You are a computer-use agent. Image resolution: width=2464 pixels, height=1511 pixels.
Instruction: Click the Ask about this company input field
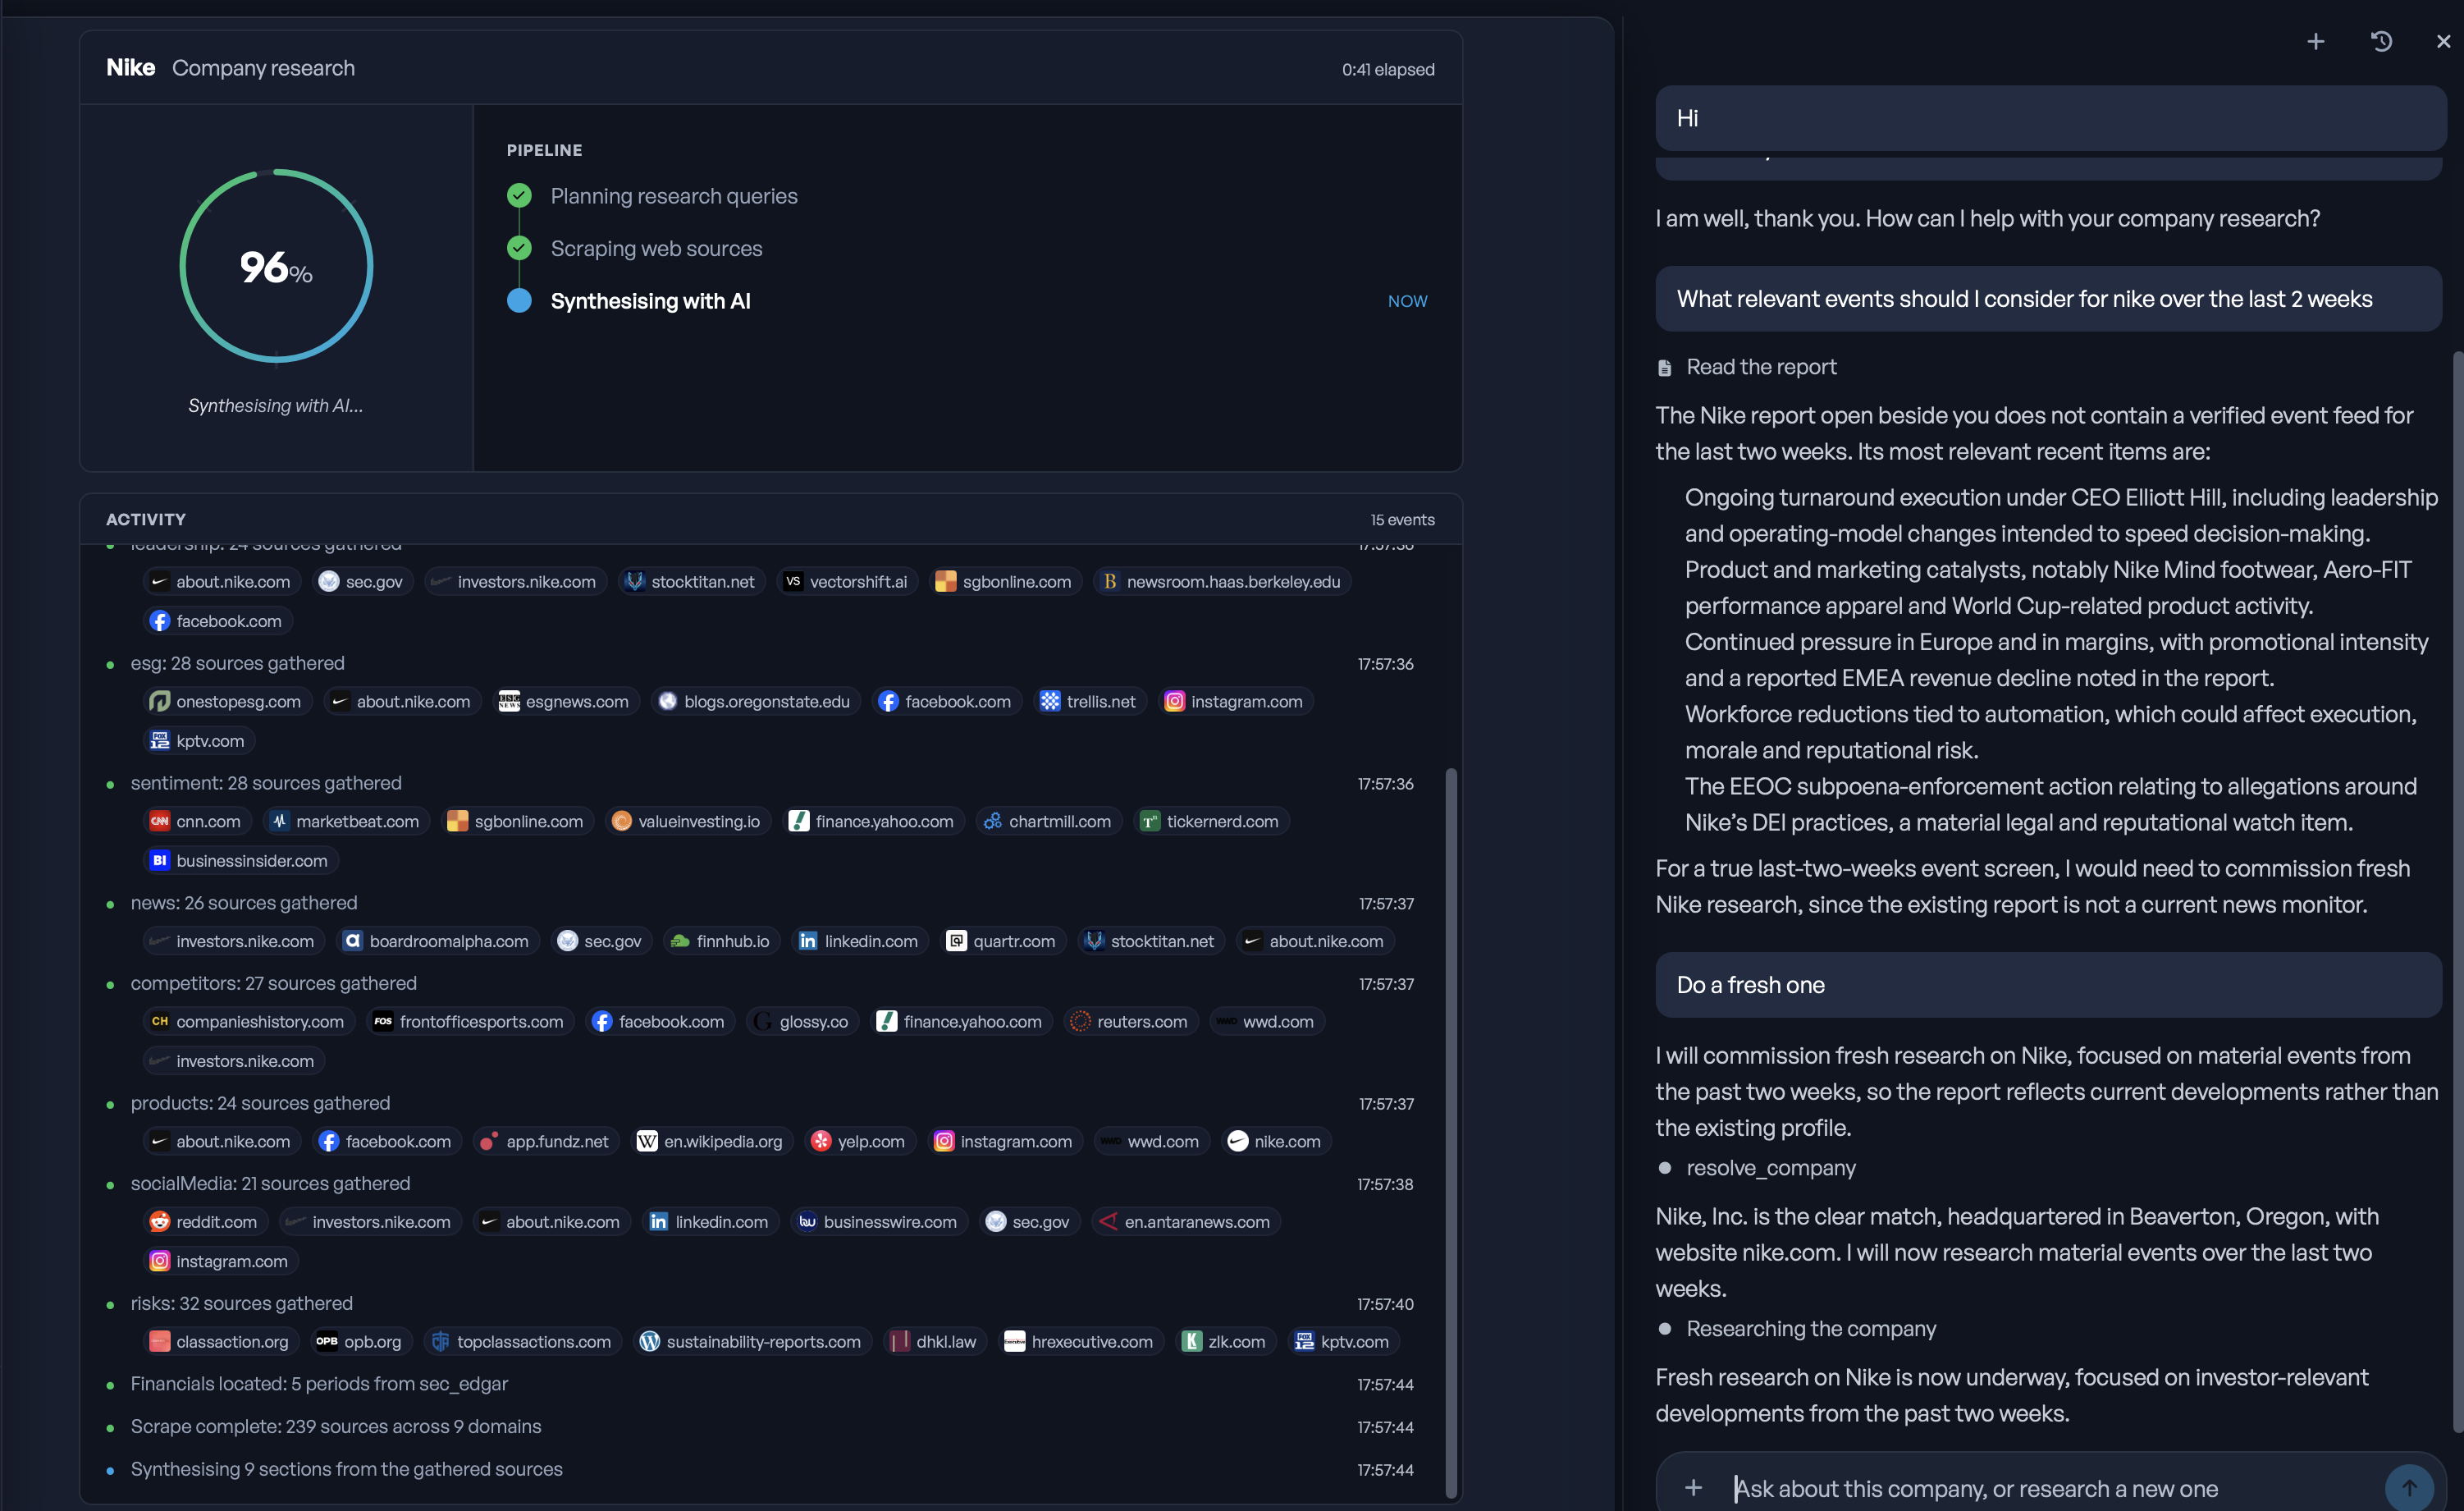(2050, 1488)
